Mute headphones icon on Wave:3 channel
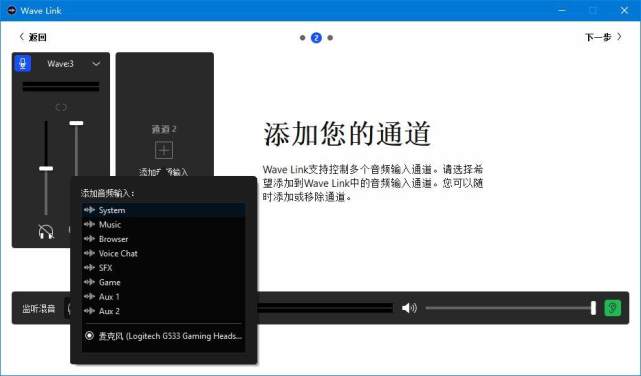The width and height of the screenshot is (641, 376). 46,232
